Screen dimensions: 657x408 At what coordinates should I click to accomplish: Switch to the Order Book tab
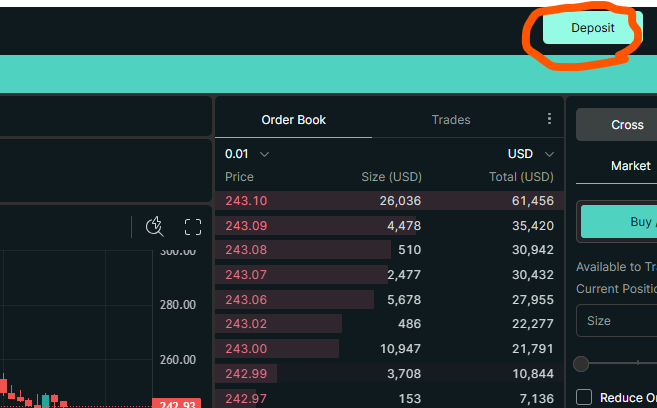pos(293,120)
